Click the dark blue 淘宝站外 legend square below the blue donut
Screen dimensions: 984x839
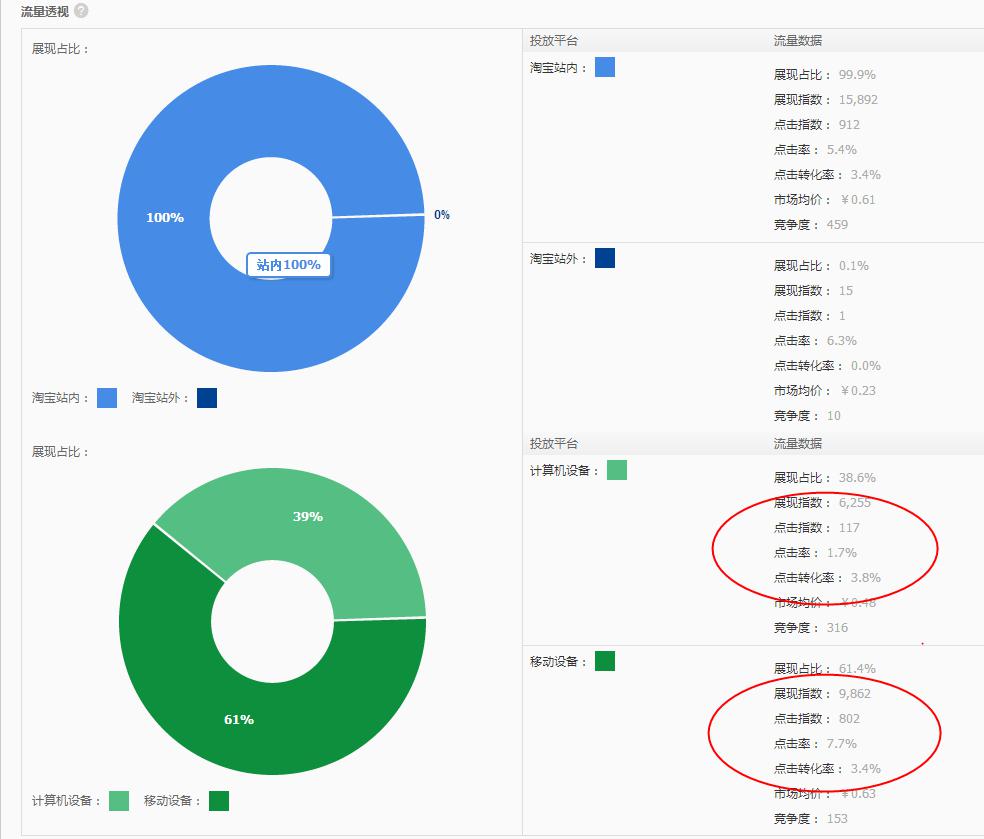click(x=207, y=398)
